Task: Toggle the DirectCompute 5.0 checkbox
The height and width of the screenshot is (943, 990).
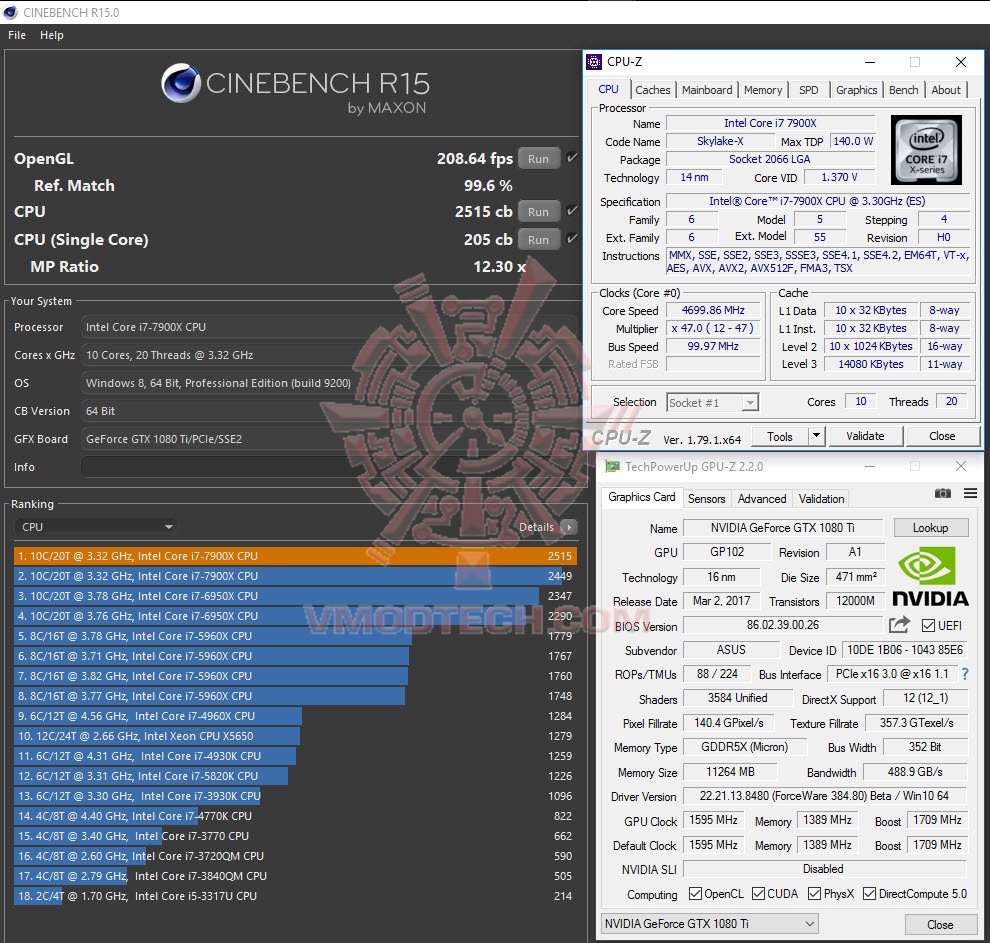Action: [869, 894]
